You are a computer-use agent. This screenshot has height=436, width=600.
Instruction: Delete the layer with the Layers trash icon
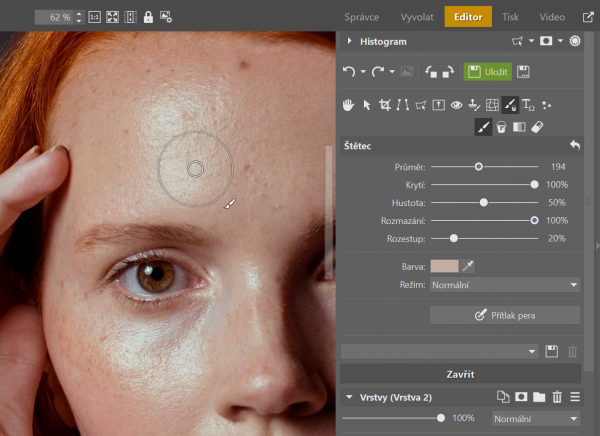(x=557, y=397)
